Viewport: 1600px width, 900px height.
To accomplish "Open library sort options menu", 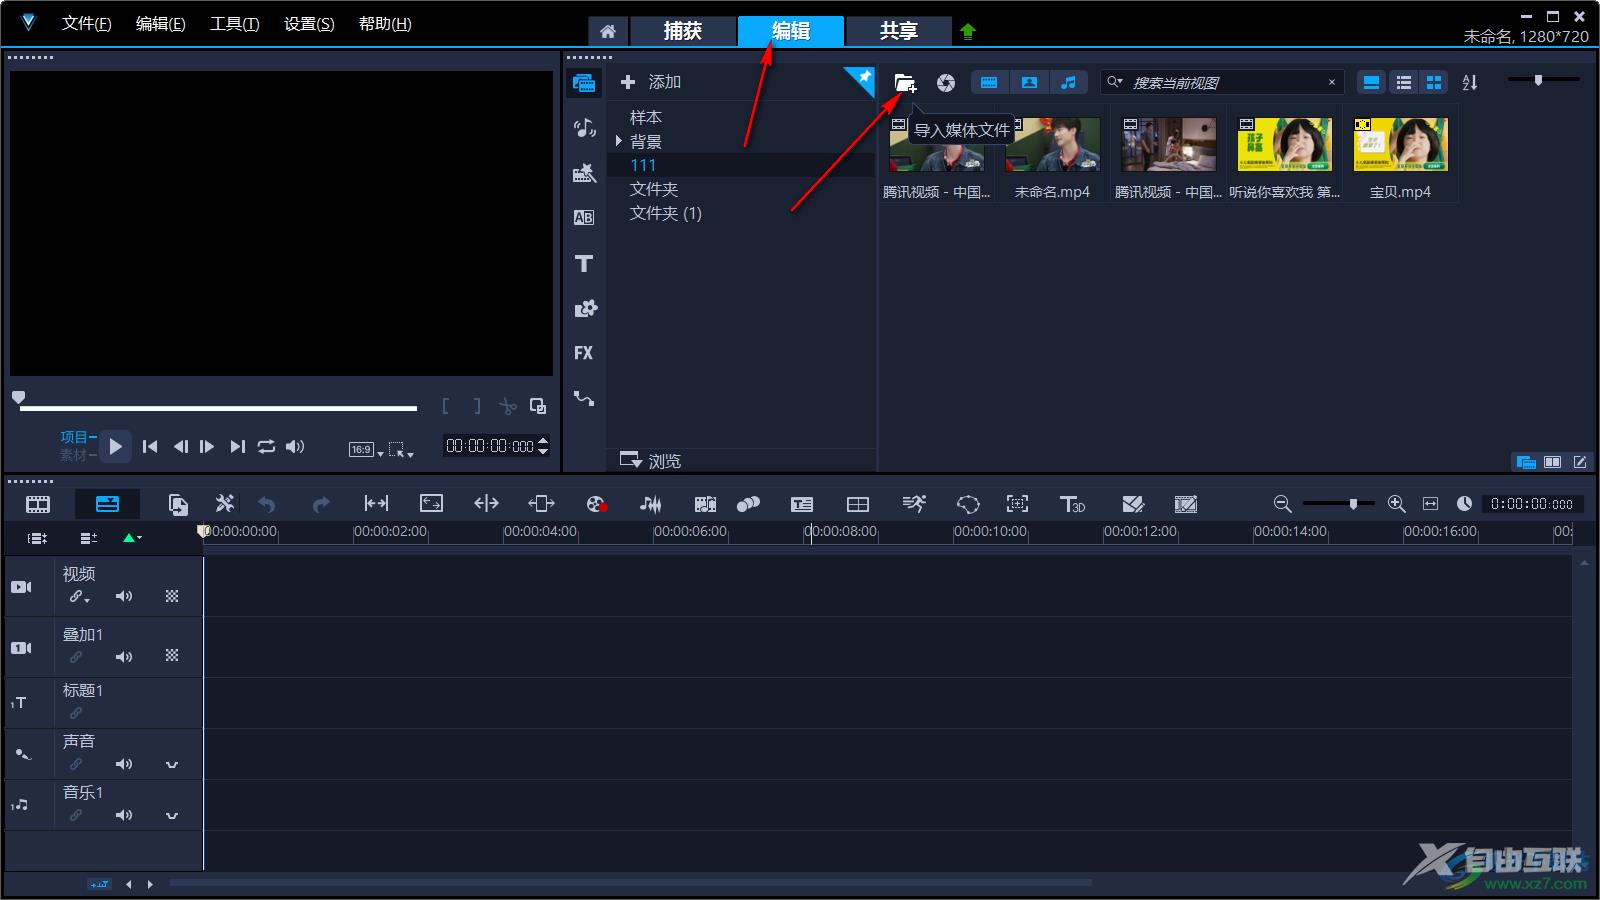I will pos(1470,83).
